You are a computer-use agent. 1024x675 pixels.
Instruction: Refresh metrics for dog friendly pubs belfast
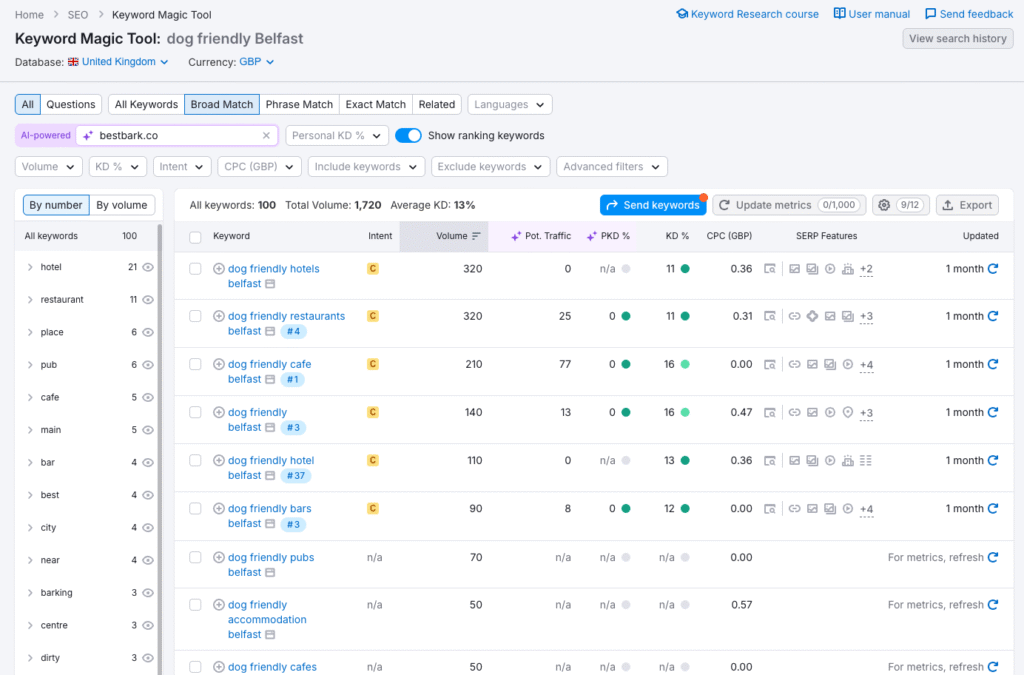coord(993,557)
